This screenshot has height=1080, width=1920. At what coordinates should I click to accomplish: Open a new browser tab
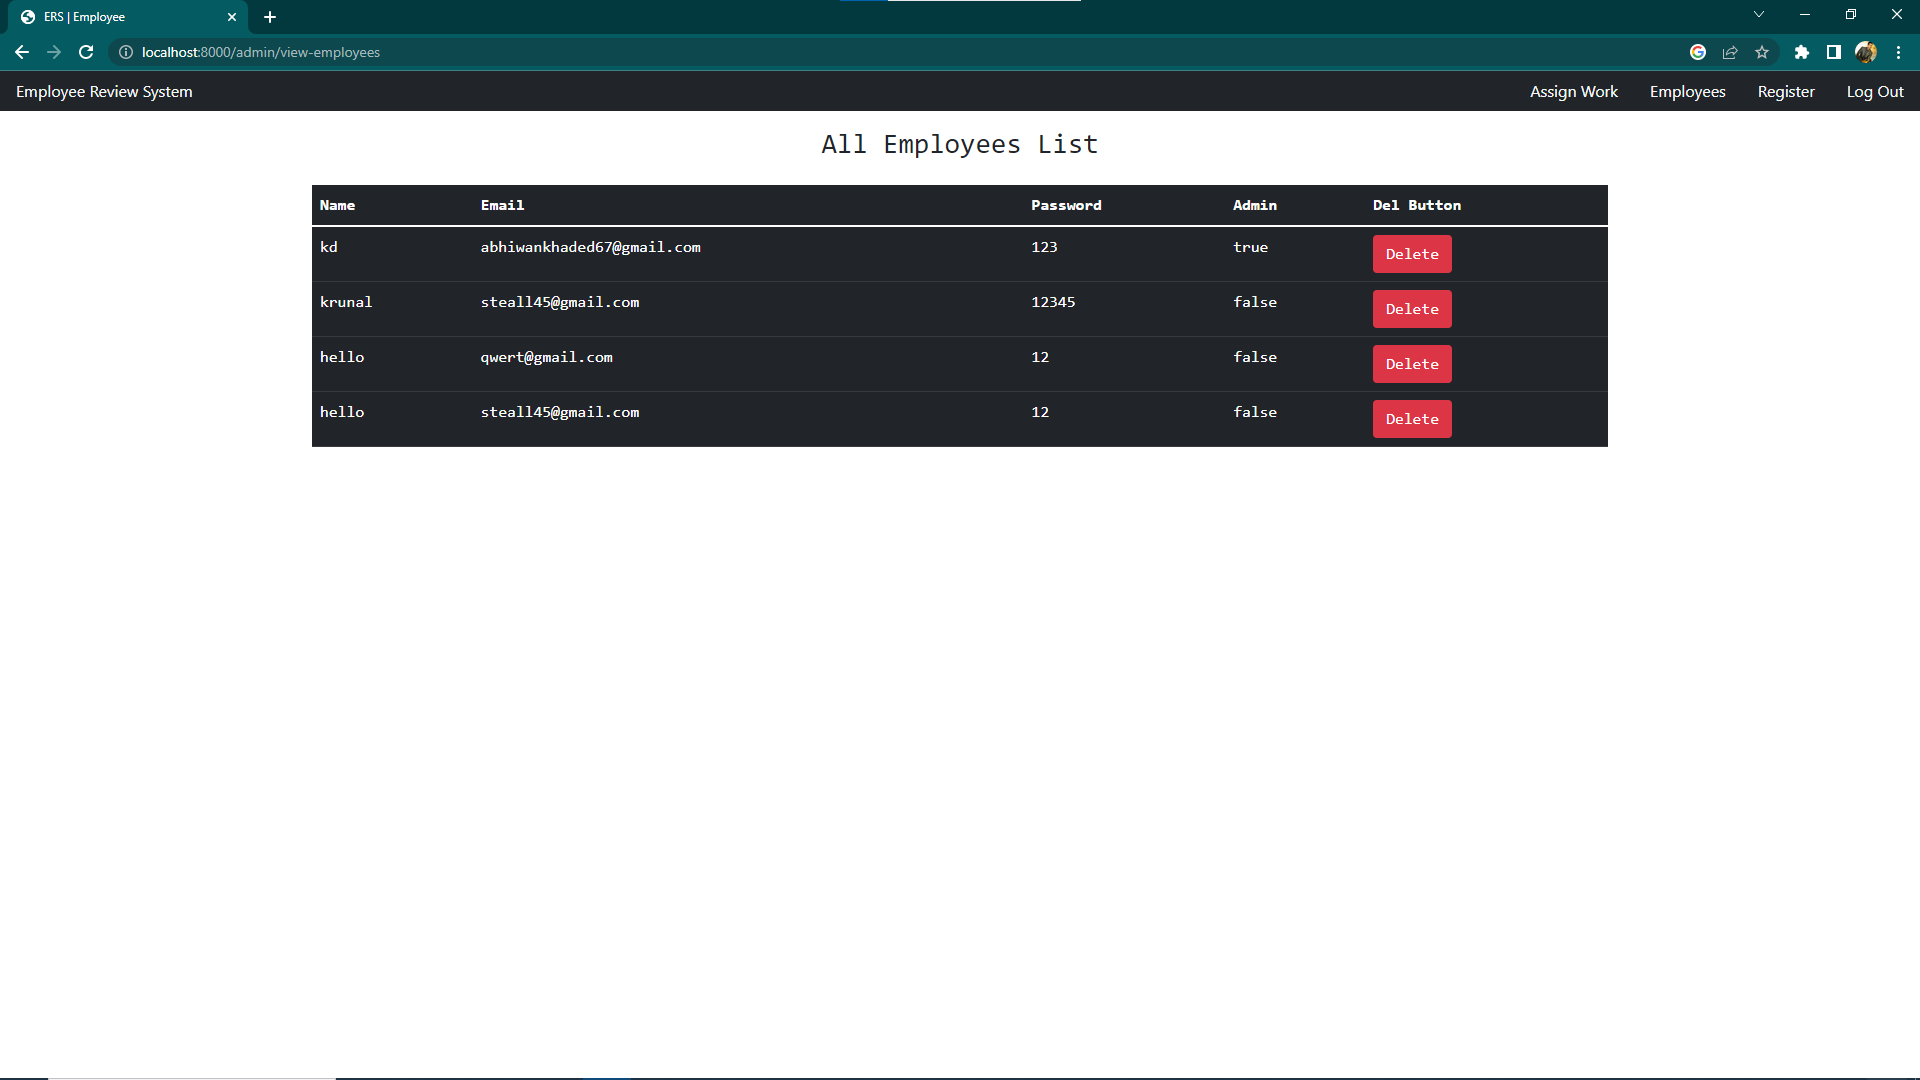click(x=269, y=16)
